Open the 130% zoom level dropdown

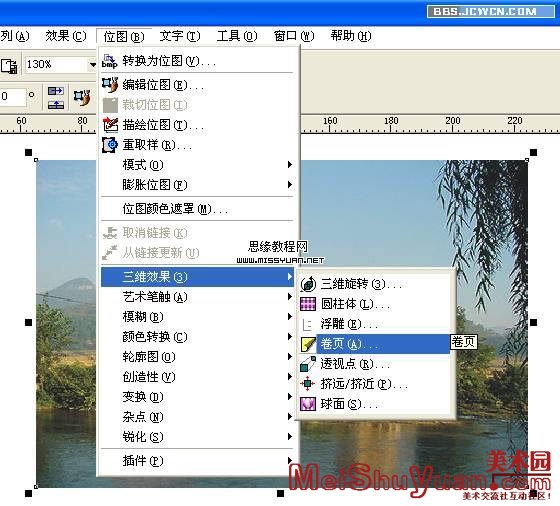click(93, 65)
